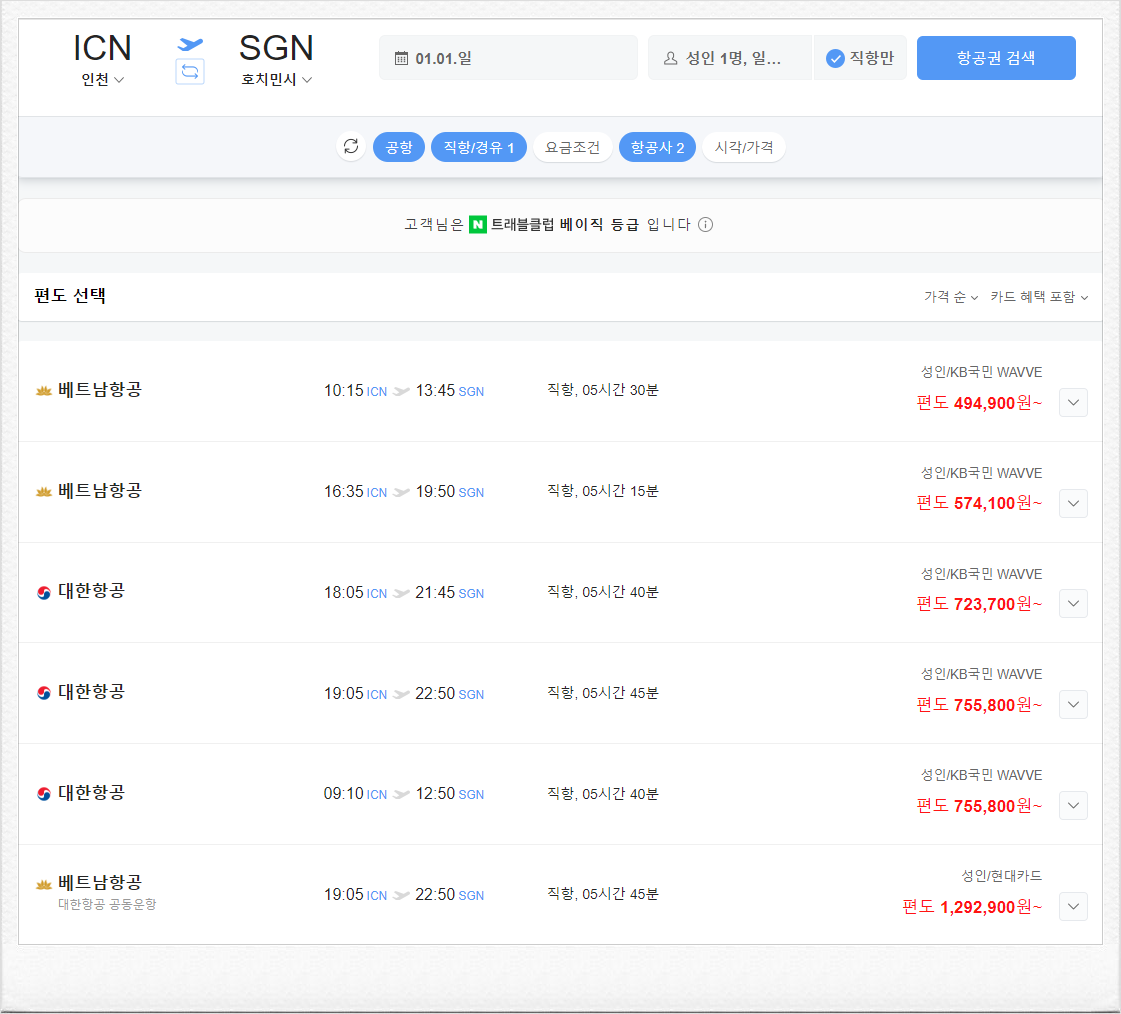
Task: Select the ICN departure airport code
Action: (x=102, y=48)
